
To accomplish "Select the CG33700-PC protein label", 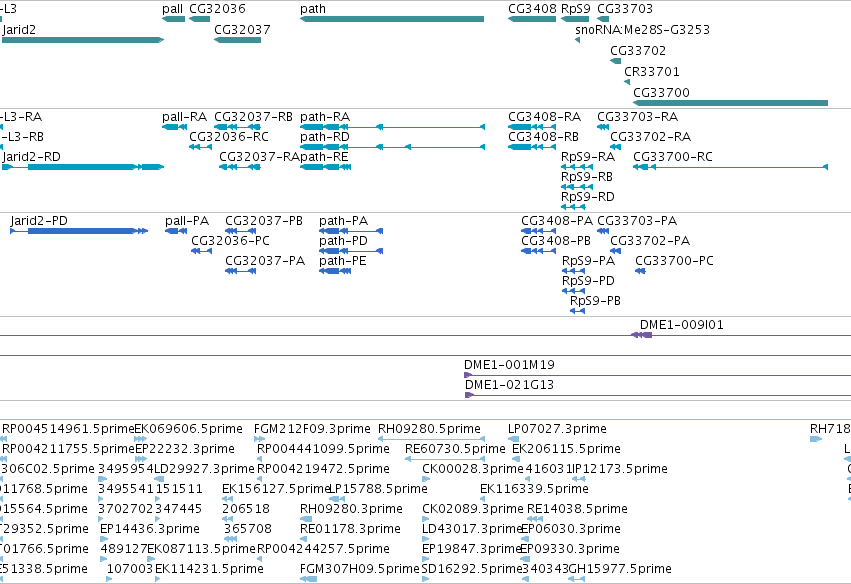I will click(x=674, y=261).
